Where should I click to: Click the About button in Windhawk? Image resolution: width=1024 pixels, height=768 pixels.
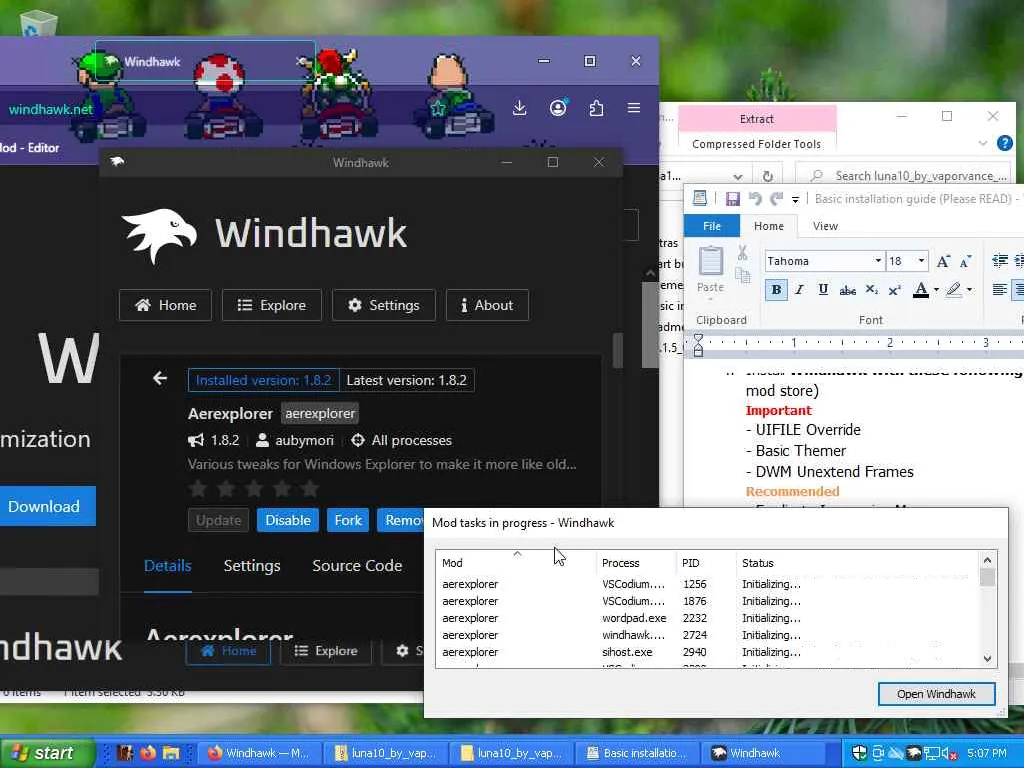[x=487, y=305]
